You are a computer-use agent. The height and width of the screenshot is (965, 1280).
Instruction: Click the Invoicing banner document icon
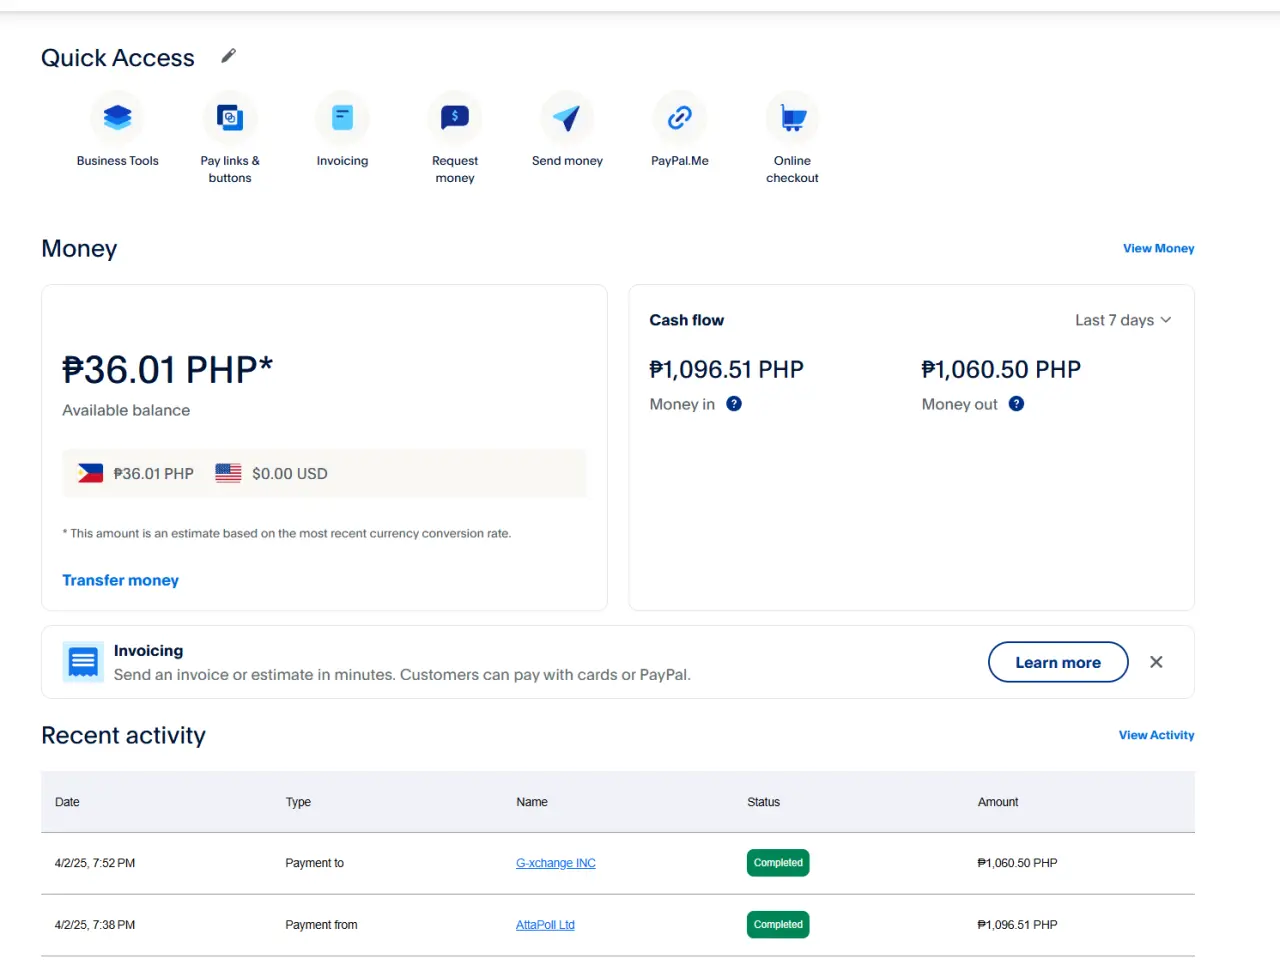[83, 662]
